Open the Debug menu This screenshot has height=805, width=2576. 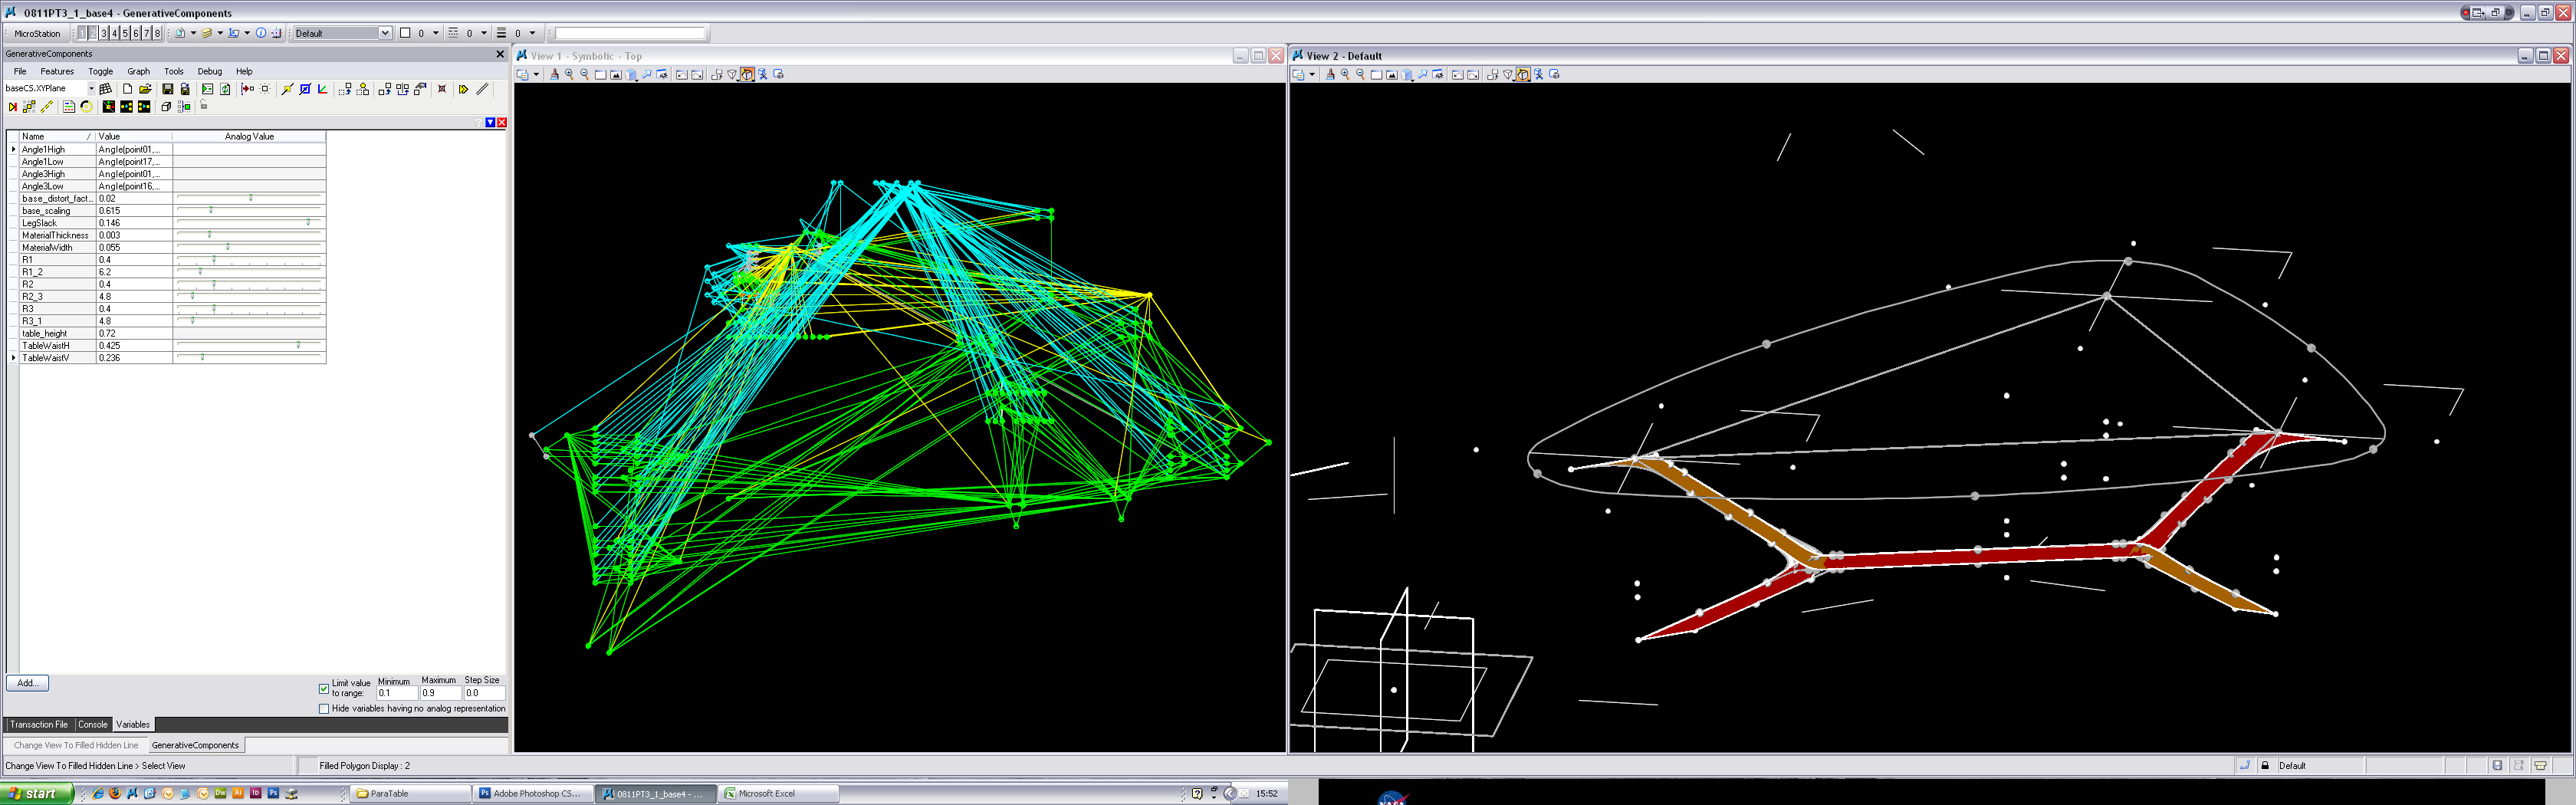click(210, 72)
